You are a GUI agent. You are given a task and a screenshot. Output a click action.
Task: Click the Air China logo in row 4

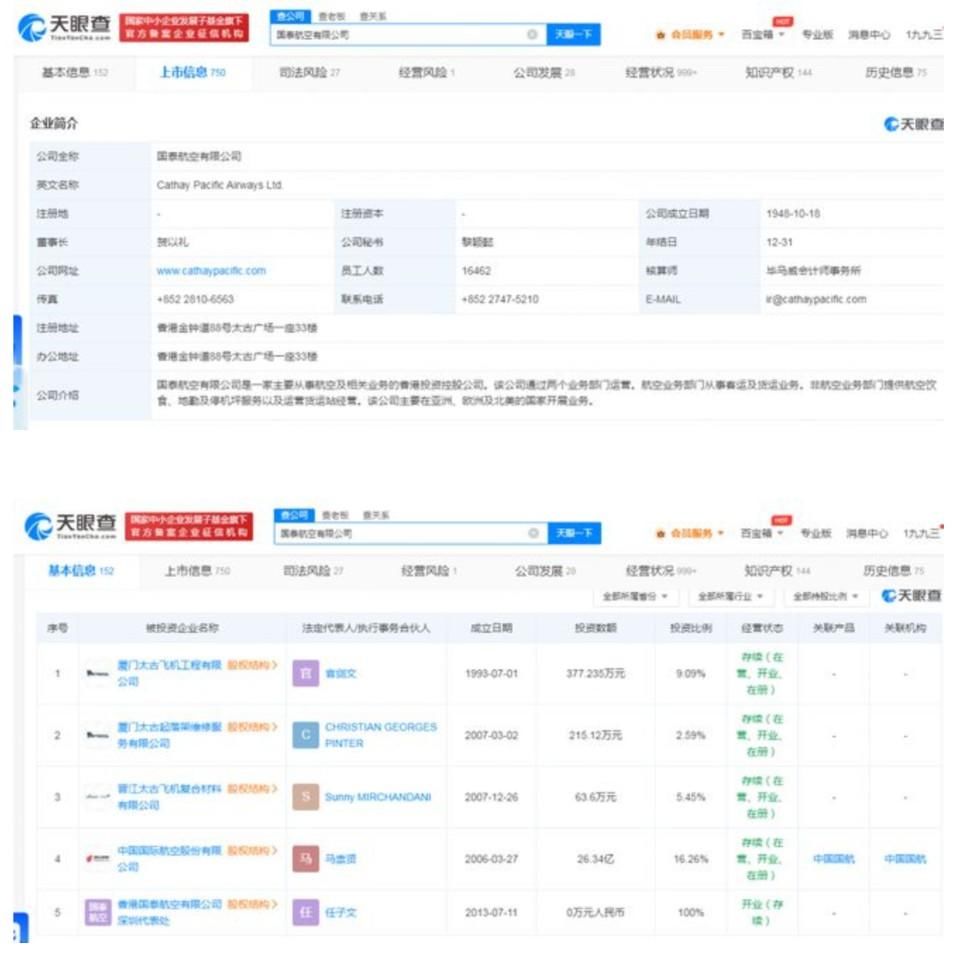tap(97, 858)
